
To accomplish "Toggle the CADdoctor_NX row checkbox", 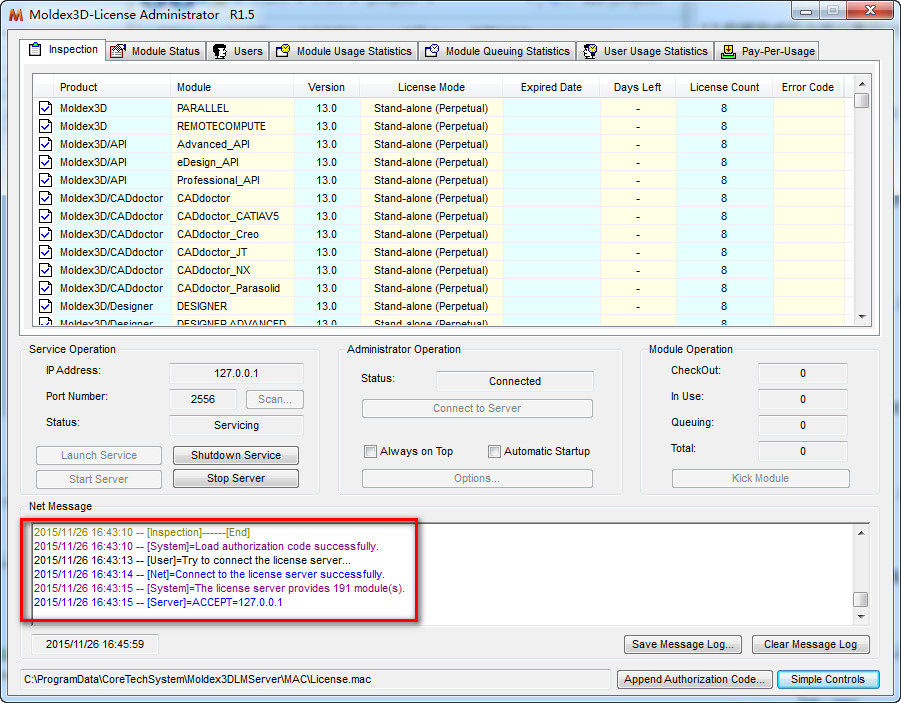I will point(45,270).
